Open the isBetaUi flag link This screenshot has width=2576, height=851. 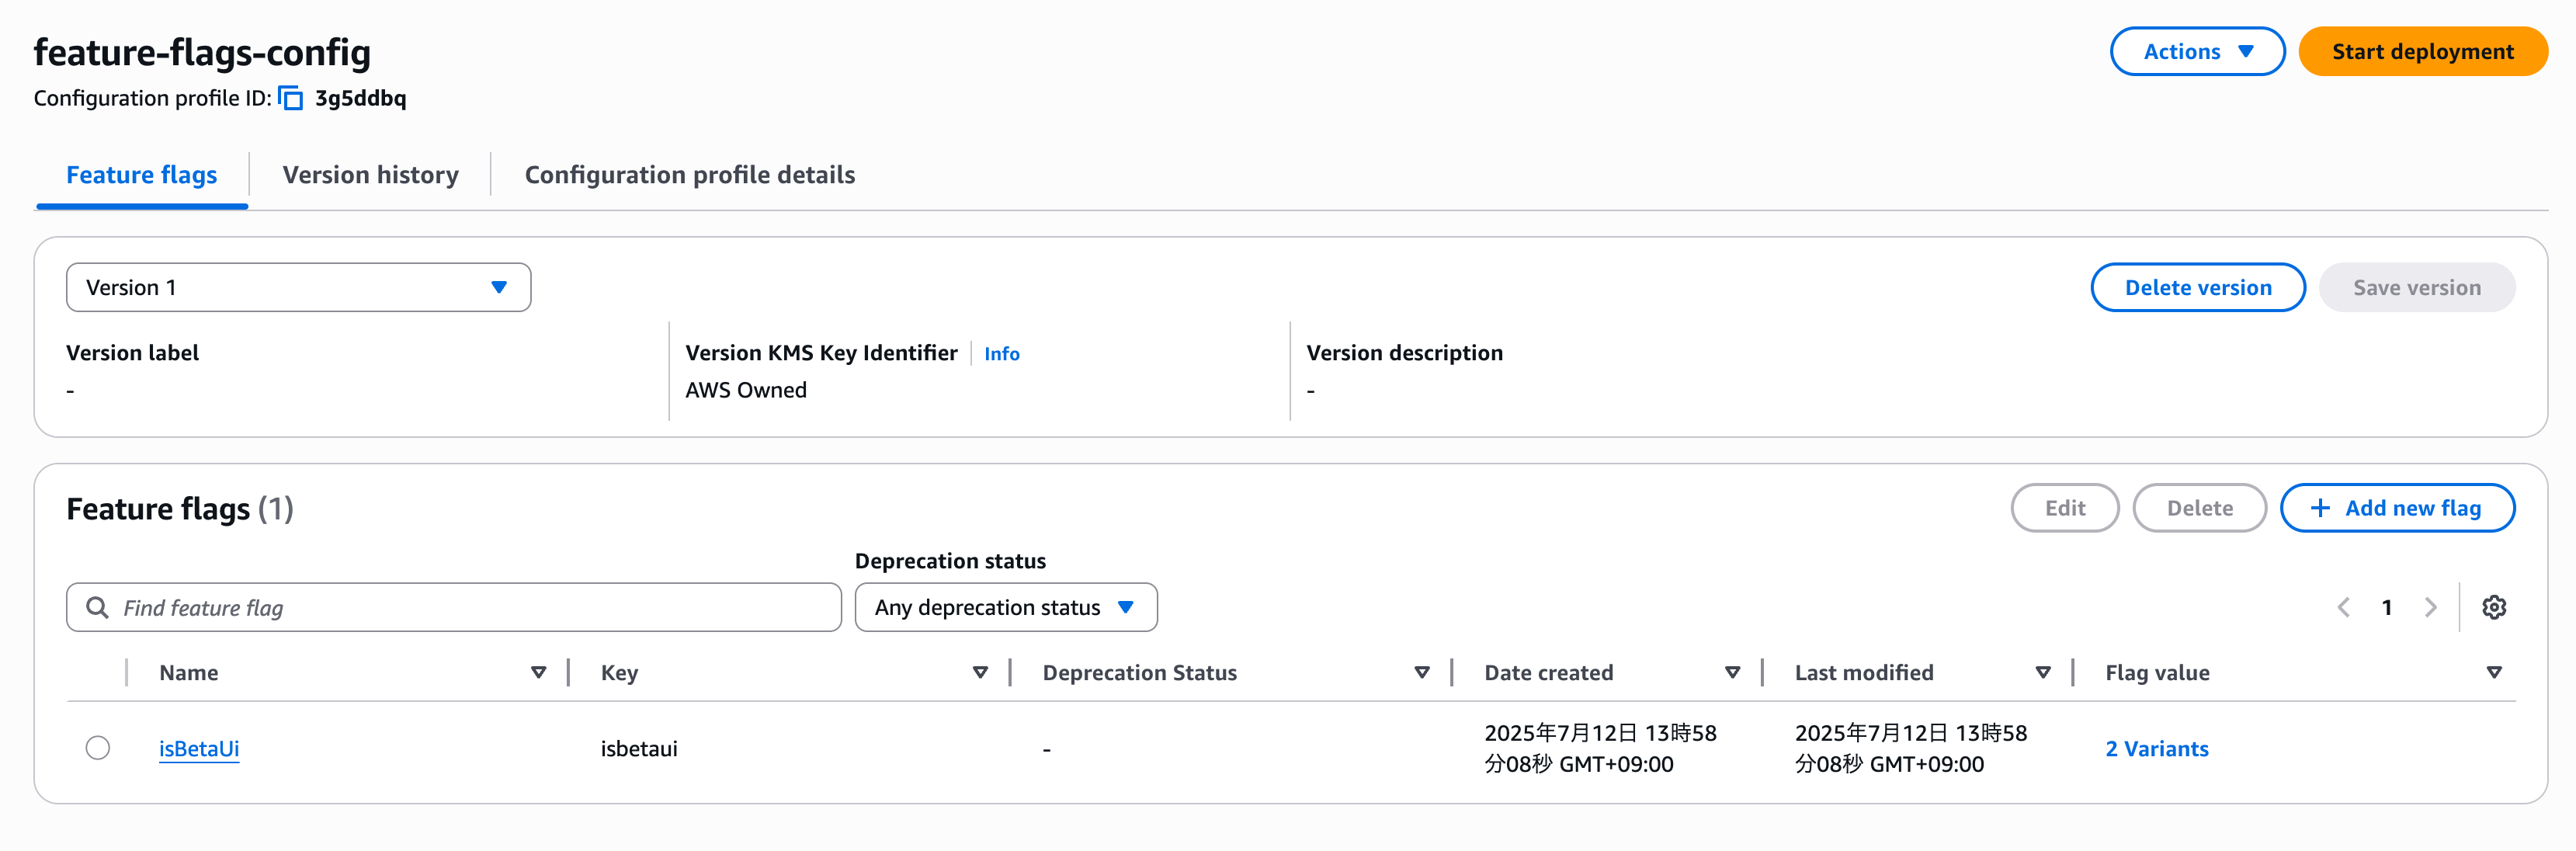[x=199, y=749]
